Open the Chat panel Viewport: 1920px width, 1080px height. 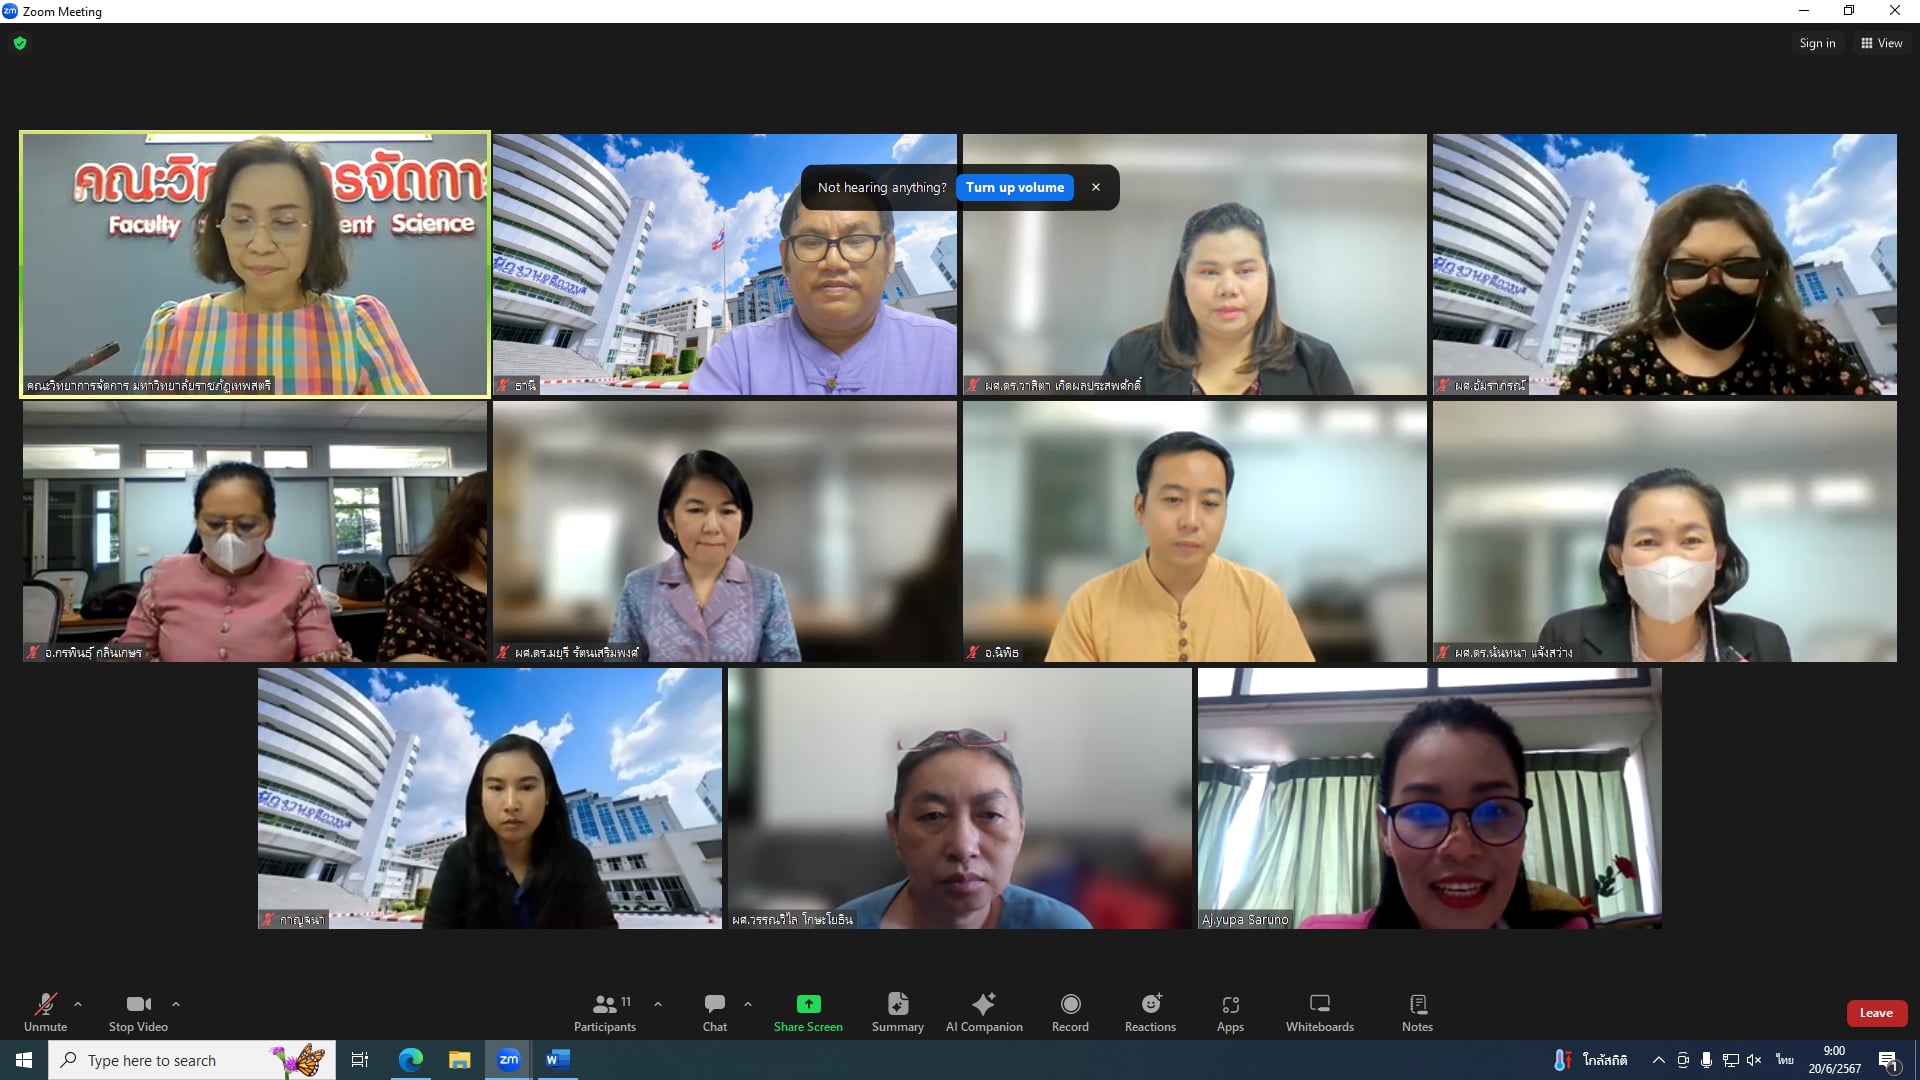point(714,1011)
